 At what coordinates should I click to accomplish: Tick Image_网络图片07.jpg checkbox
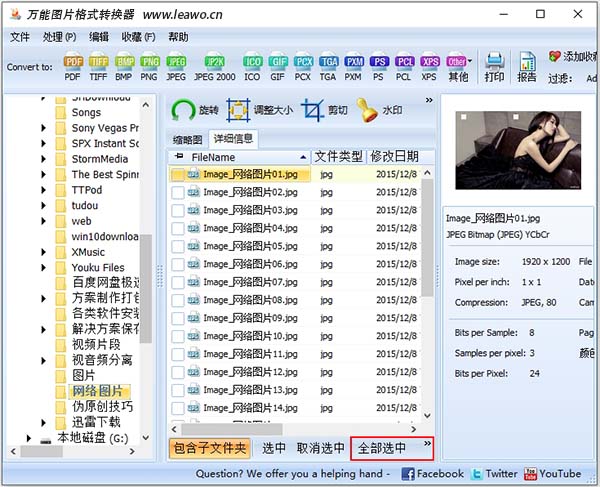coord(178,282)
